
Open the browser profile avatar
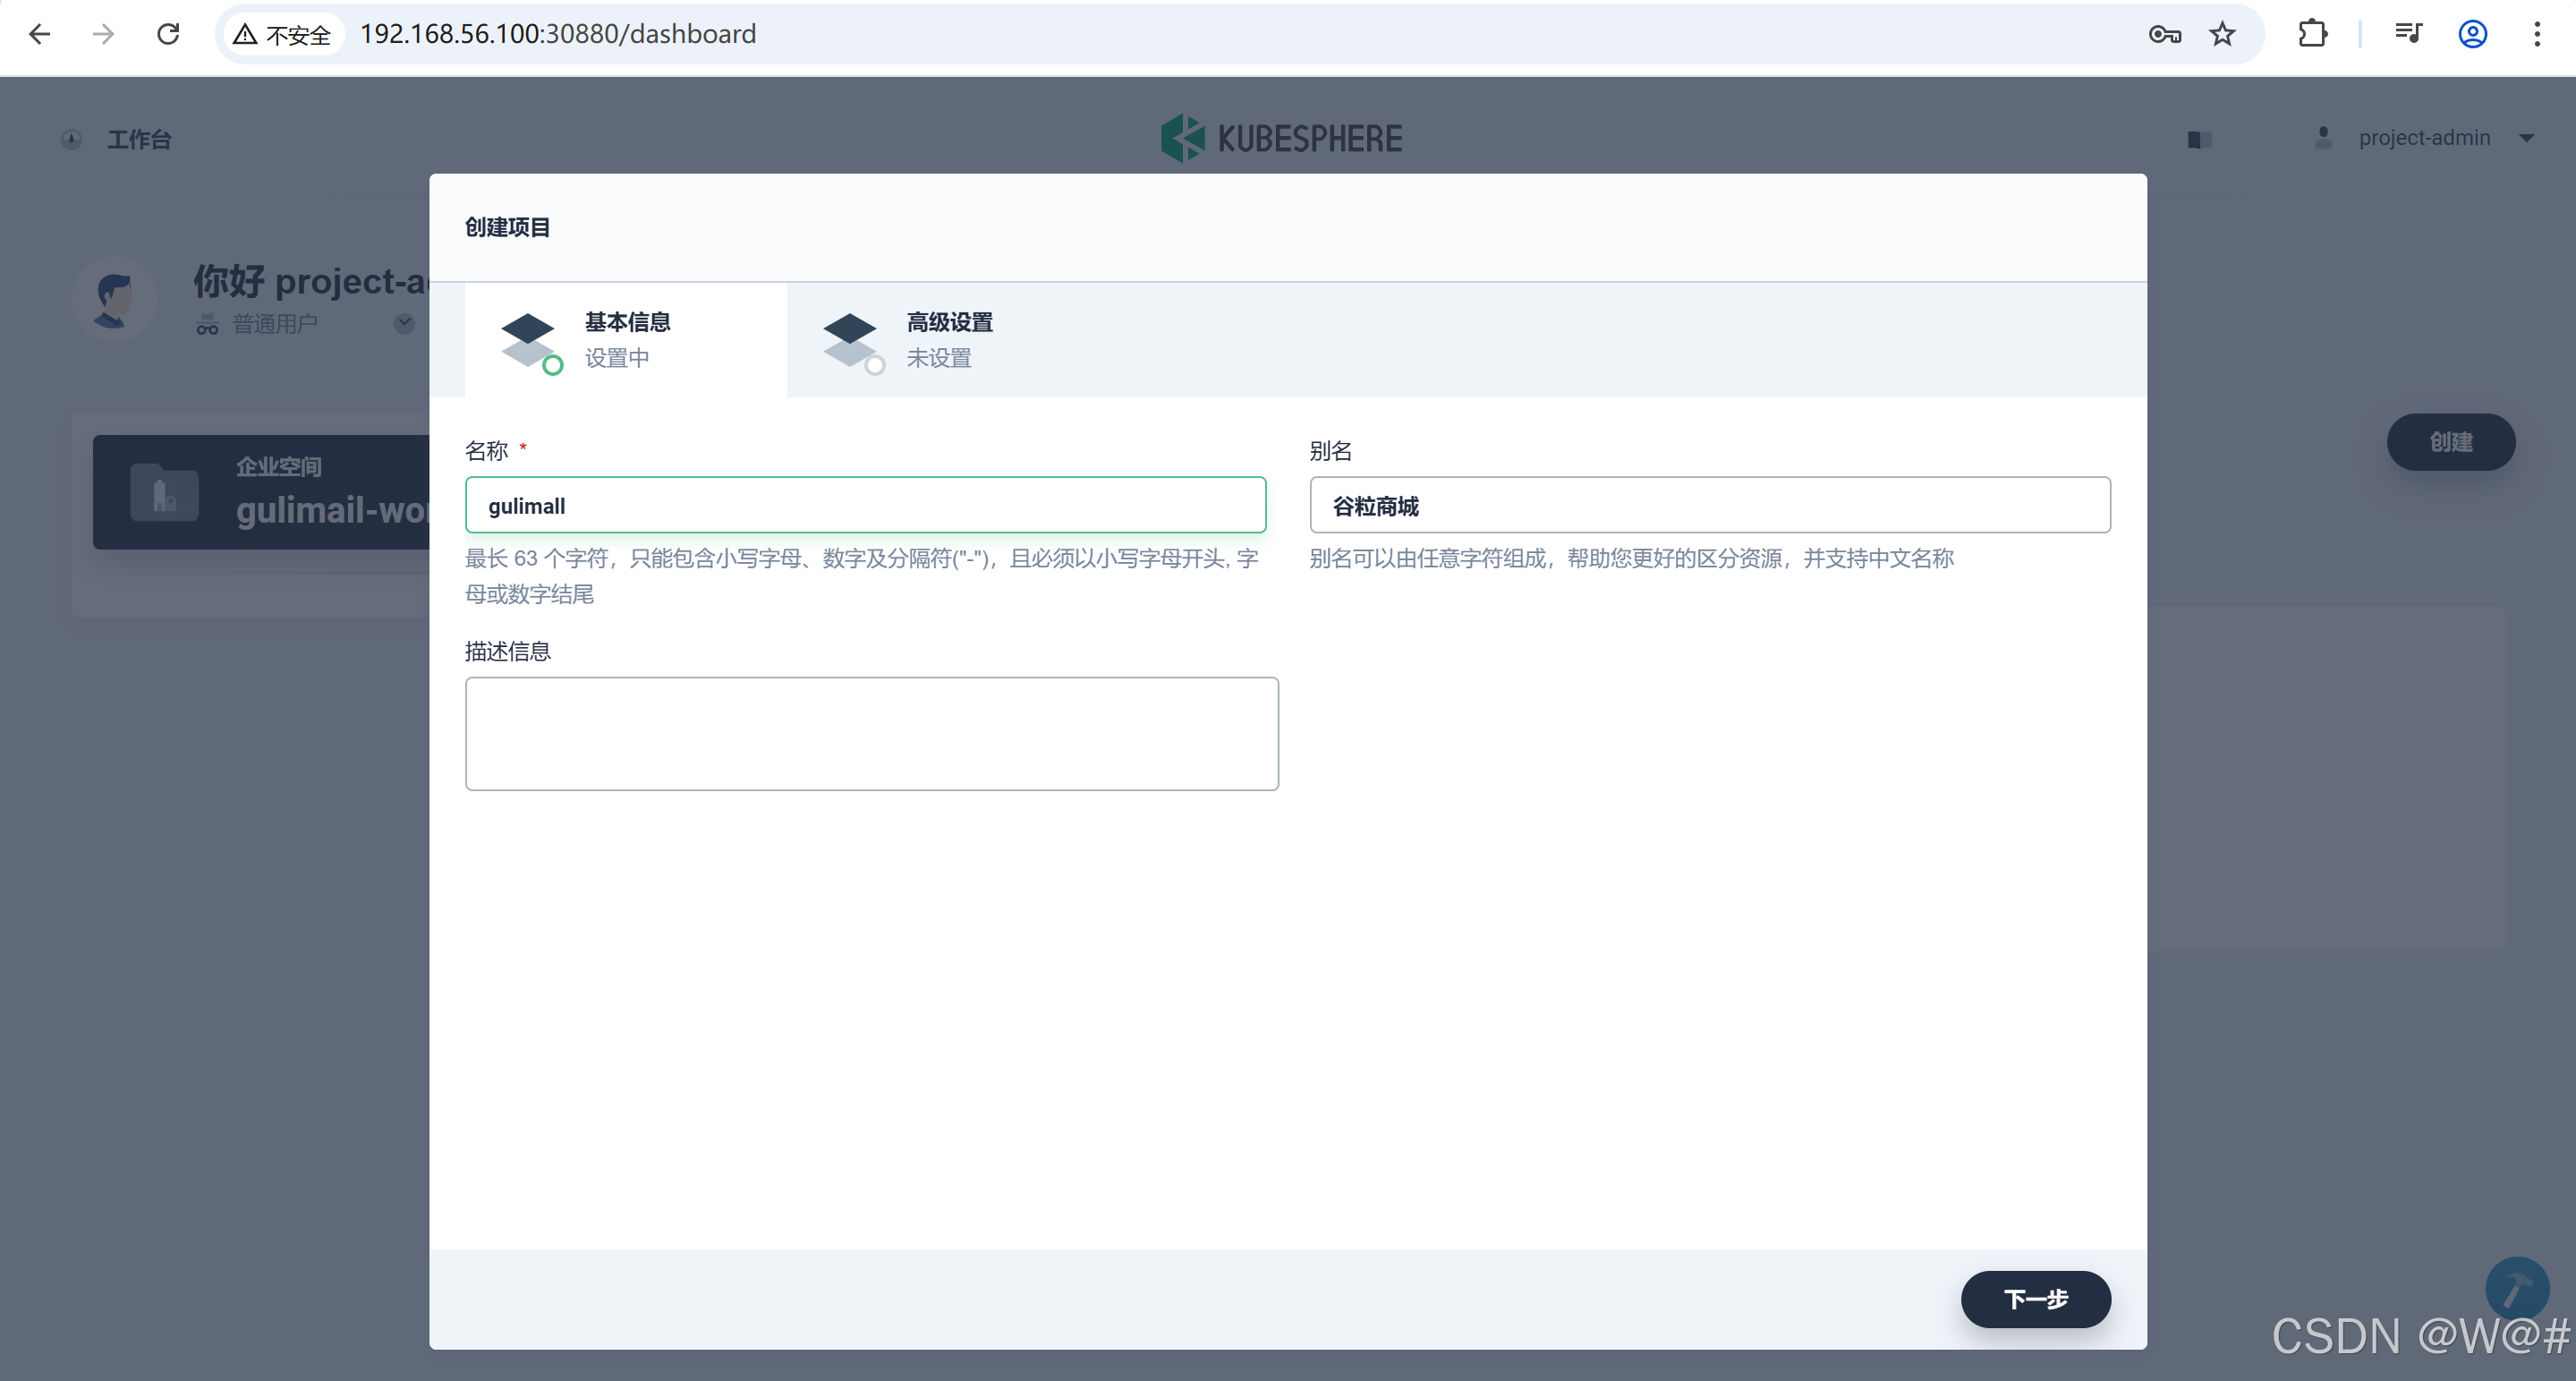click(2473, 34)
